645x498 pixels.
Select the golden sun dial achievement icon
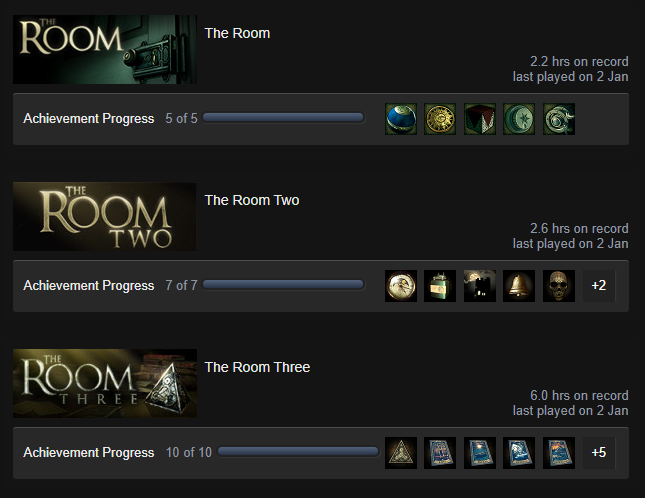(x=440, y=119)
